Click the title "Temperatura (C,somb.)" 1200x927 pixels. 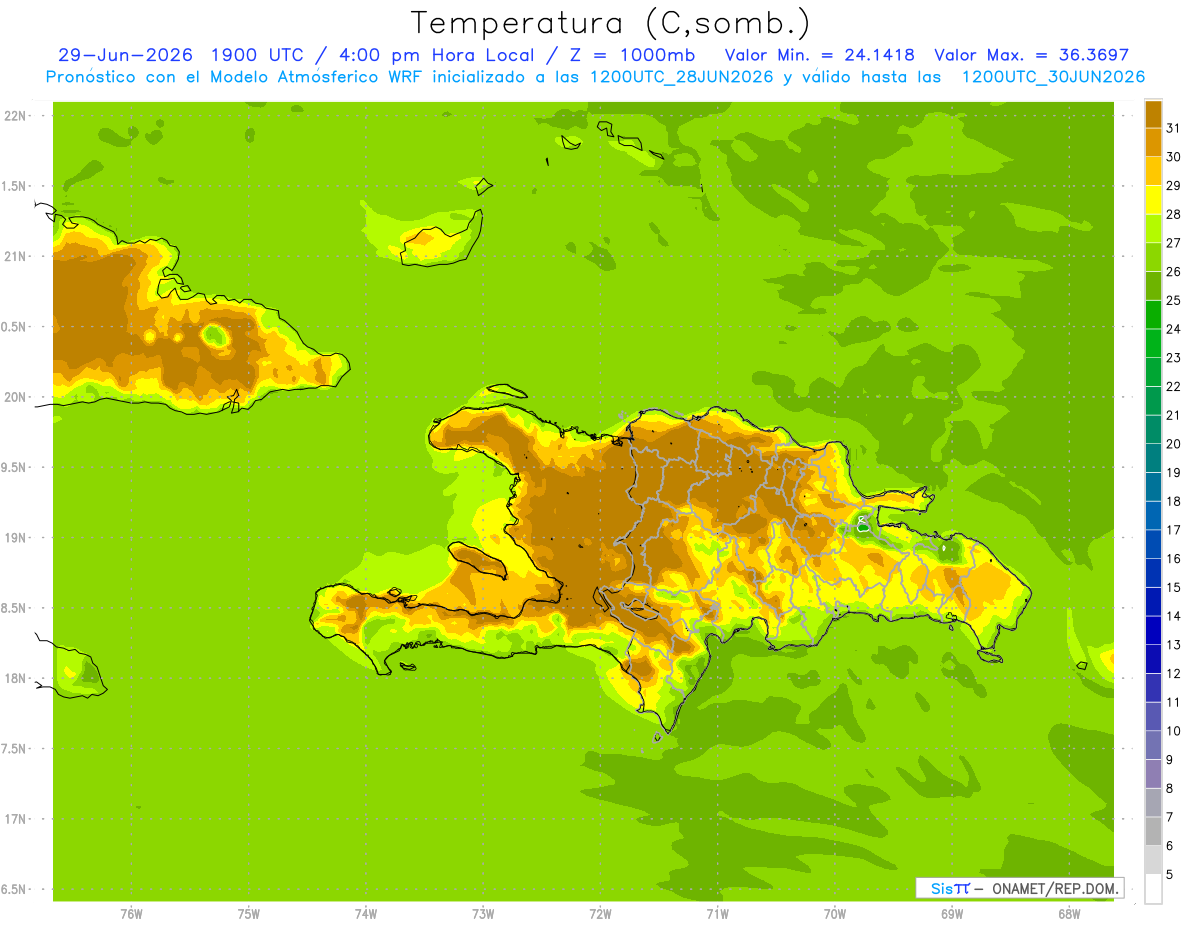[x=610, y=22]
